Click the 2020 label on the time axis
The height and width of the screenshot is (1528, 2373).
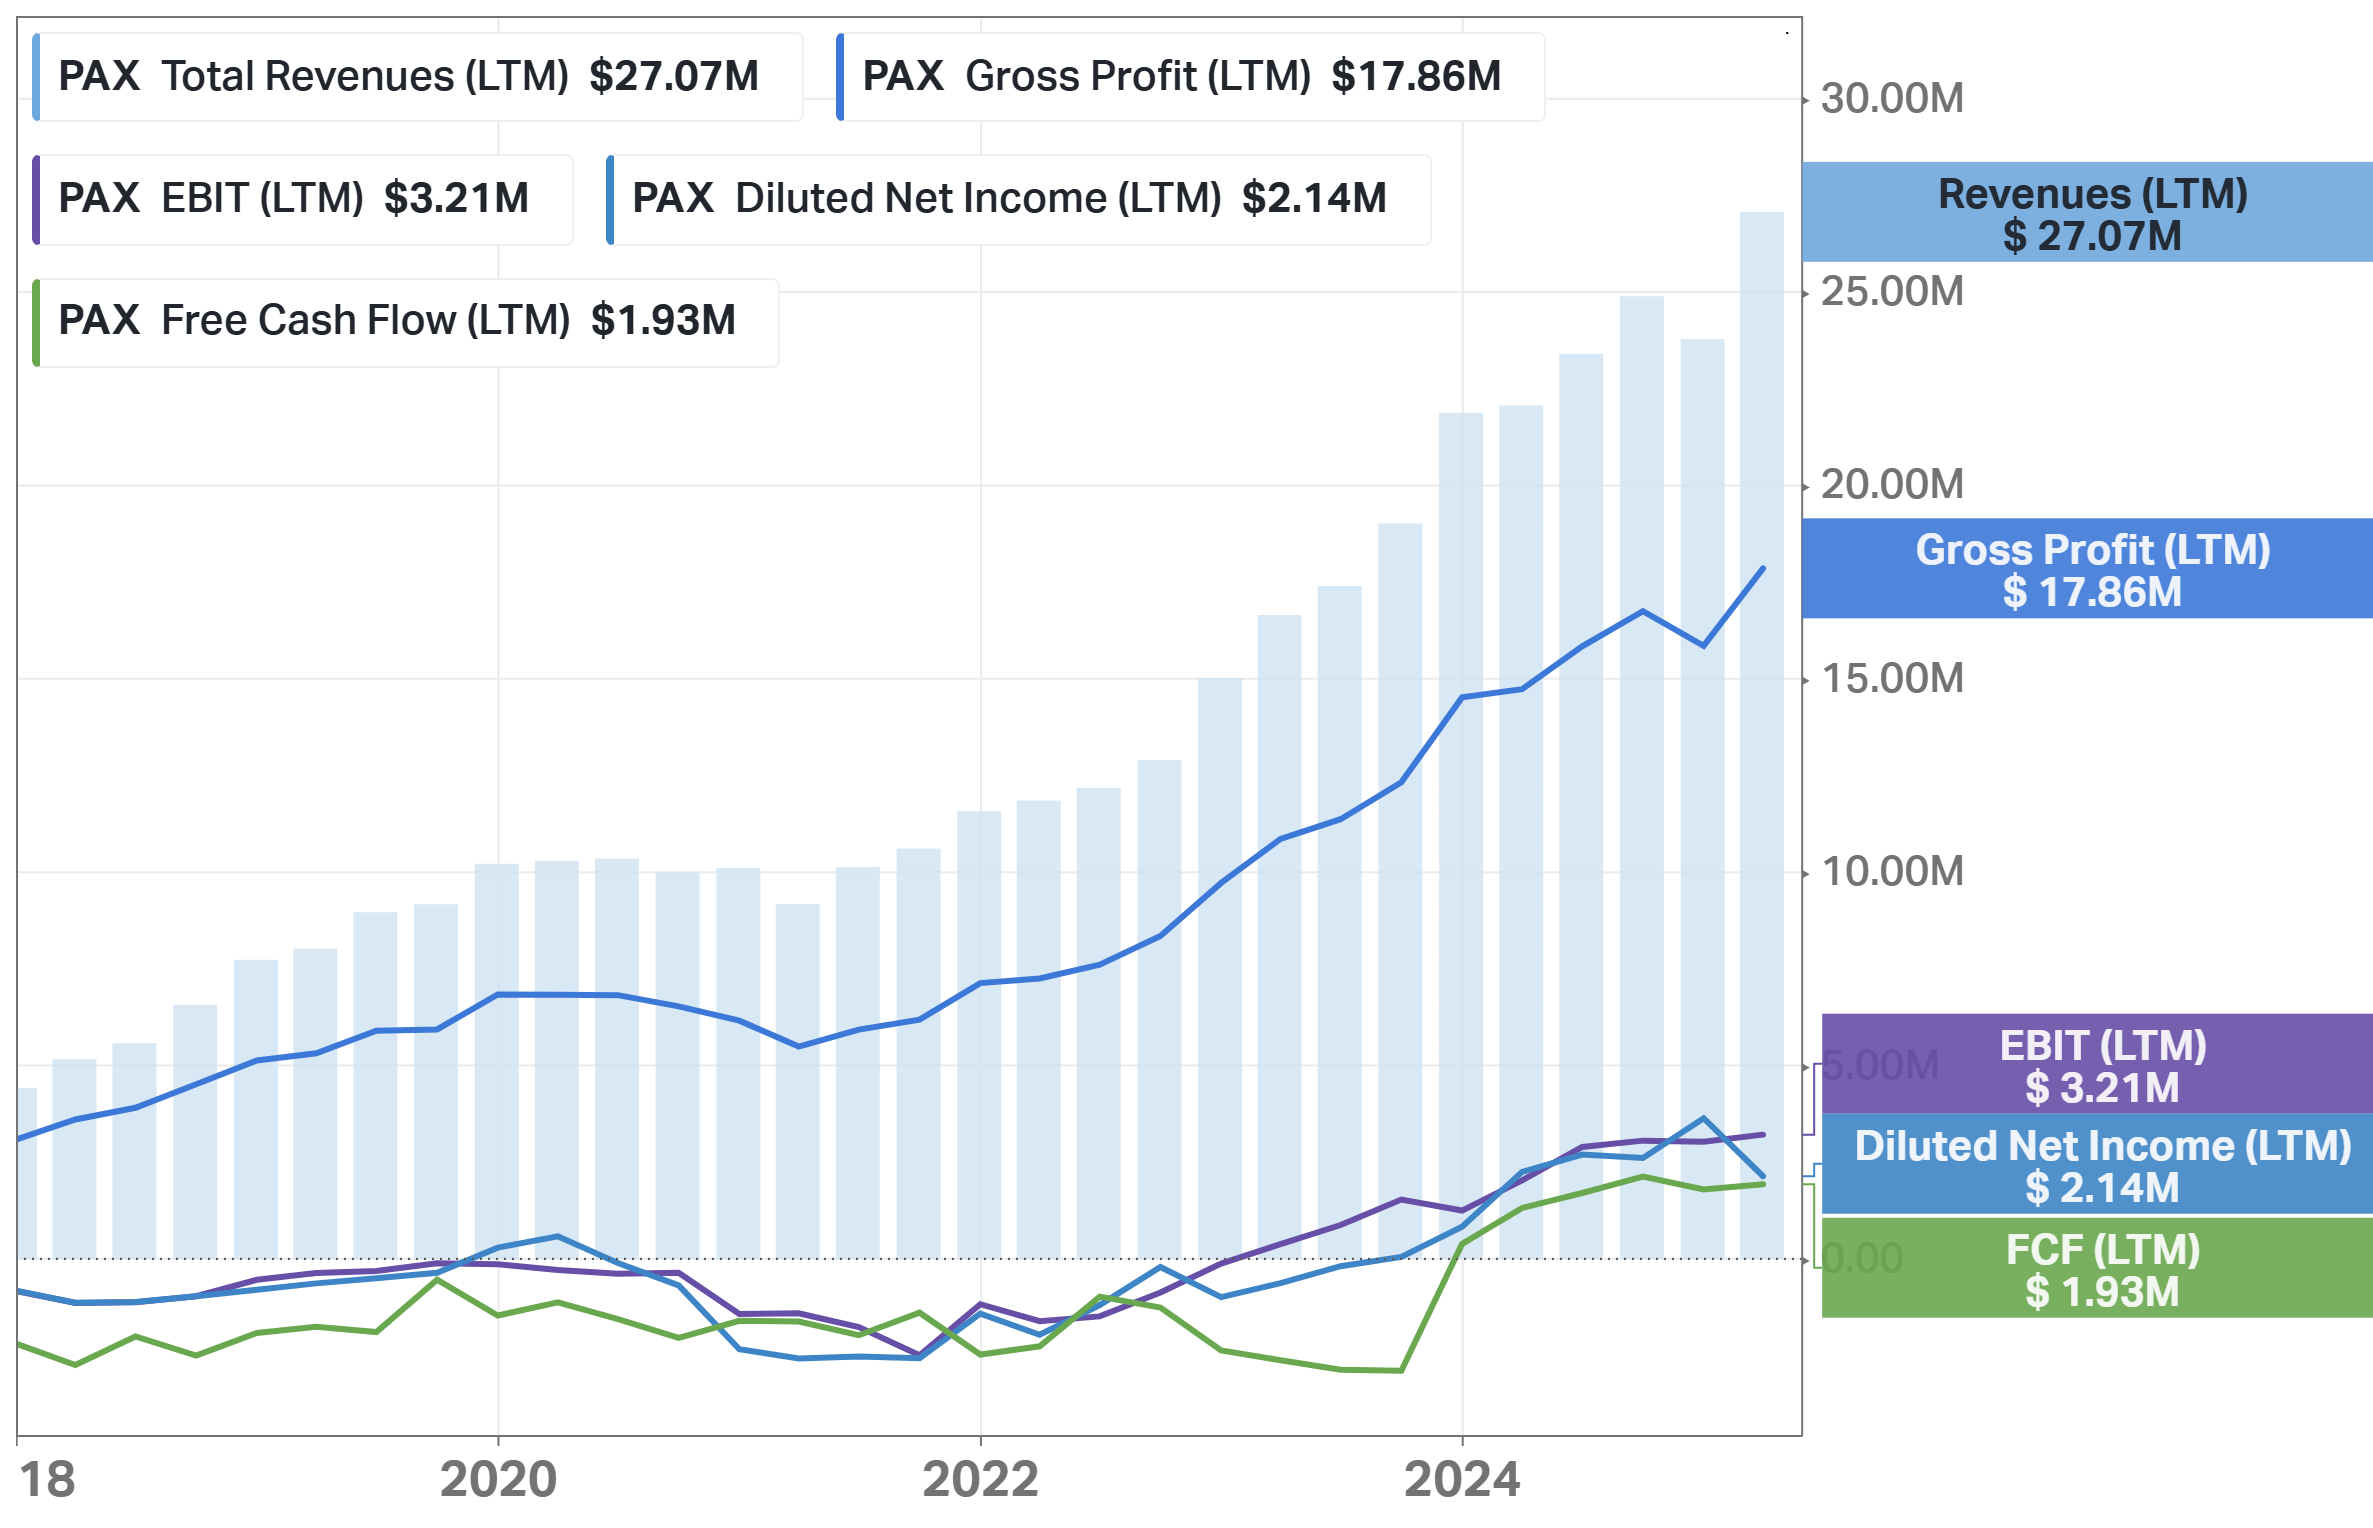[x=498, y=1479]
